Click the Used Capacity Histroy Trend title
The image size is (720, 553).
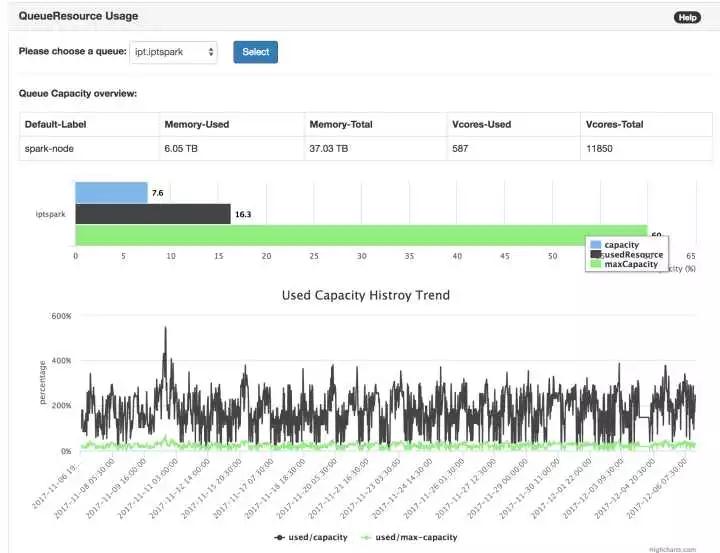pos(366,295)
